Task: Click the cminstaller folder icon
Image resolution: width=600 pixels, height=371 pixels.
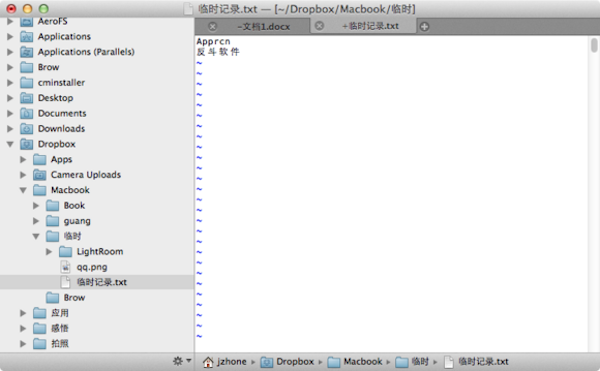Action: click(x=26, y=82)
